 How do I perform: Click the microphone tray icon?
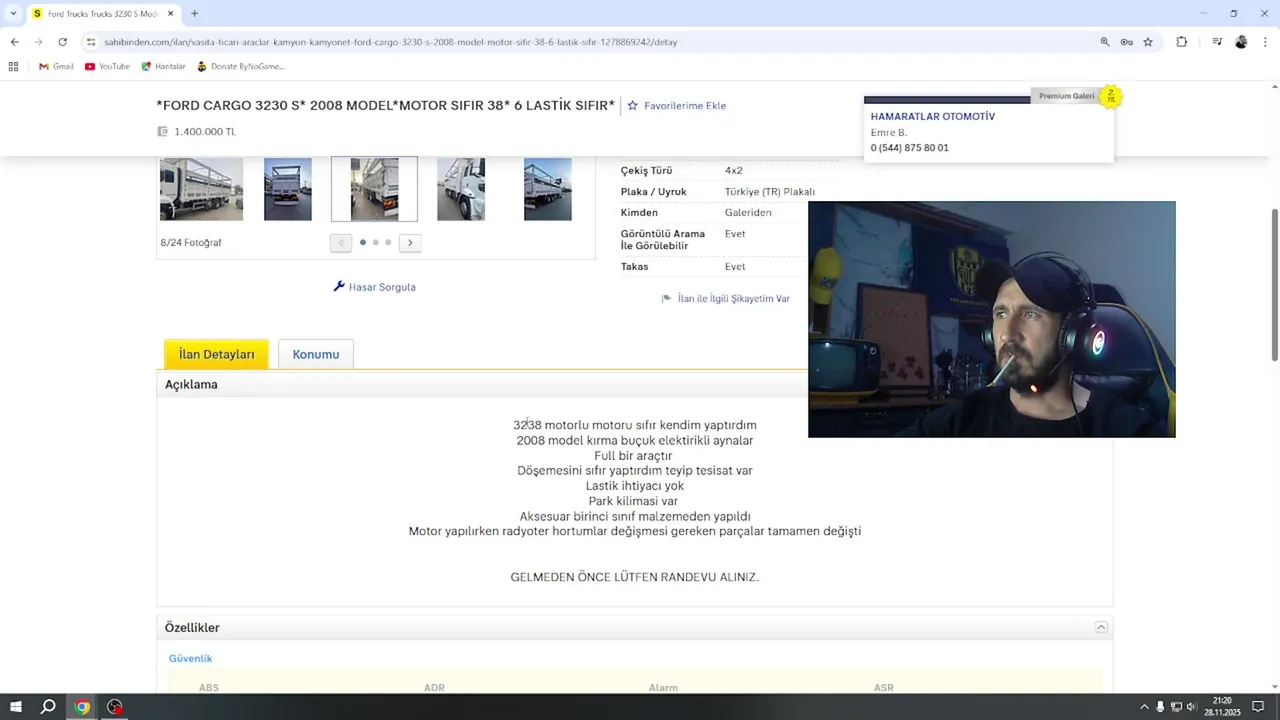click(1160, 707)
